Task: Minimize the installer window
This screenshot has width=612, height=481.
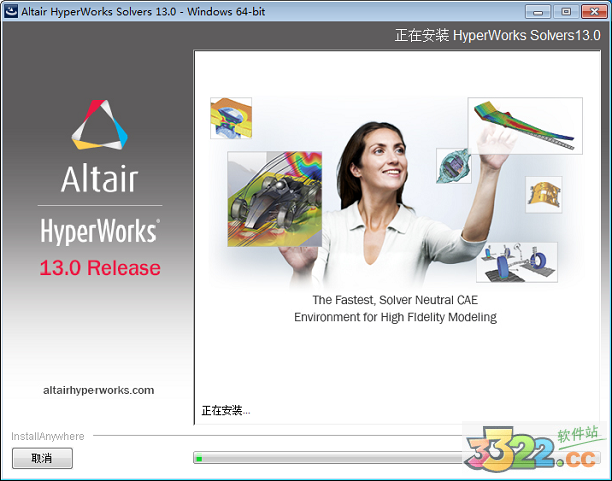Action: pyautogui.click(x=538, y=12)
